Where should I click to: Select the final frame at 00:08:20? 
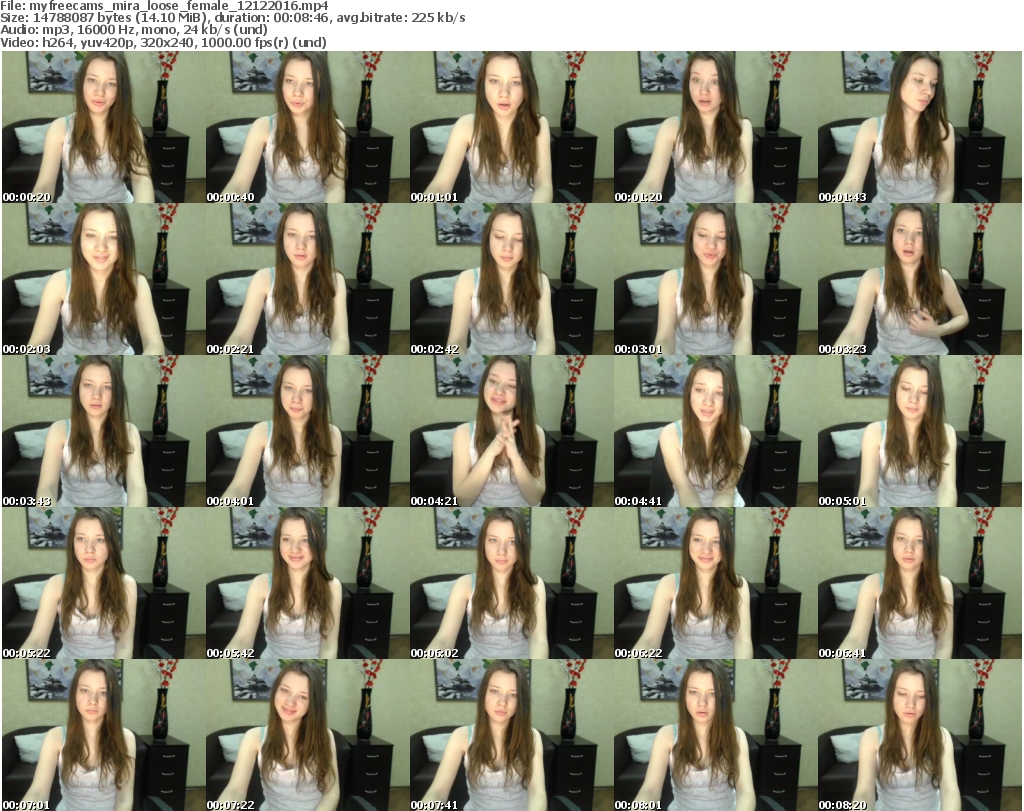pos(920,735)
